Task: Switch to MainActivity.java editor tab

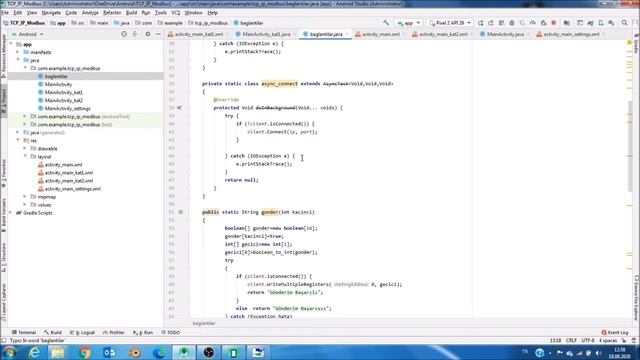Action: point(505,34)
